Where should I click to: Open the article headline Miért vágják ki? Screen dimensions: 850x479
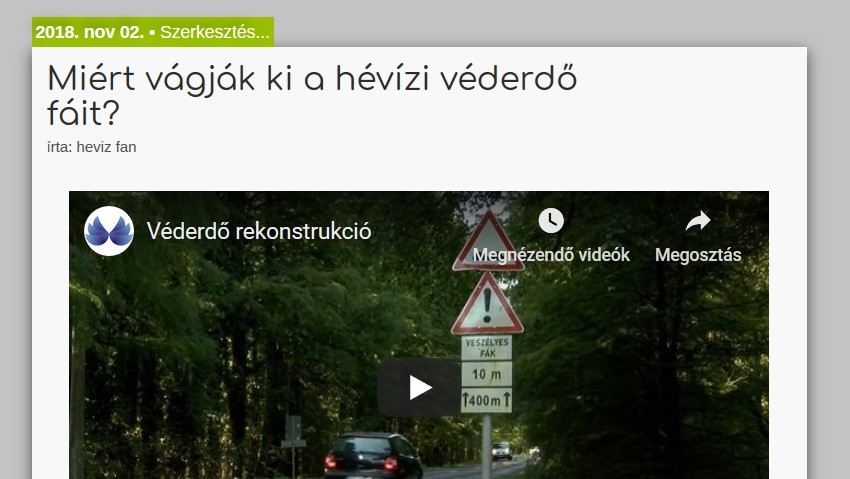[312, 95]
